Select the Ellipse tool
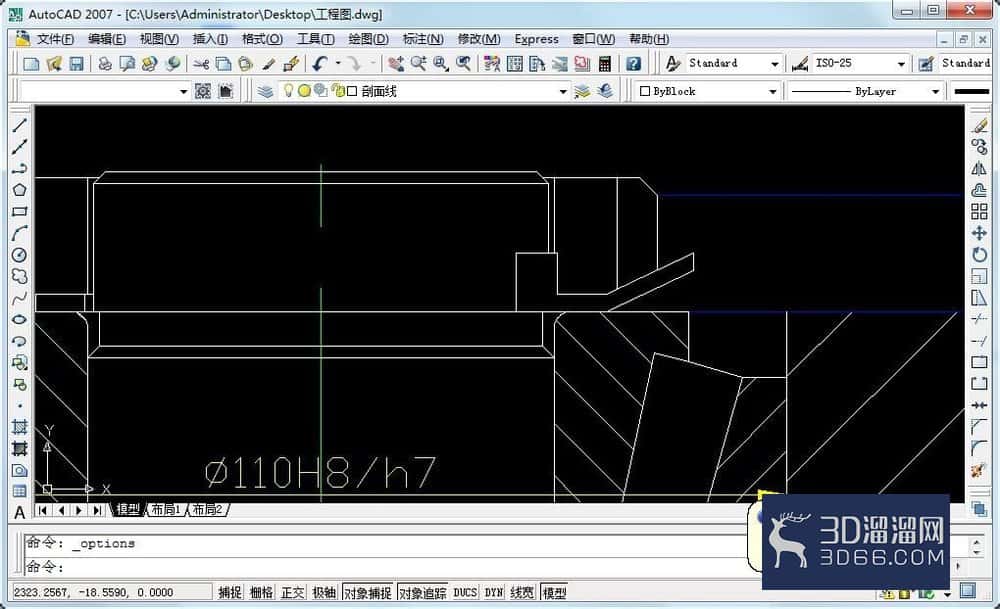The width and height of the screenshot is (1000, 609). coord(19,319)
